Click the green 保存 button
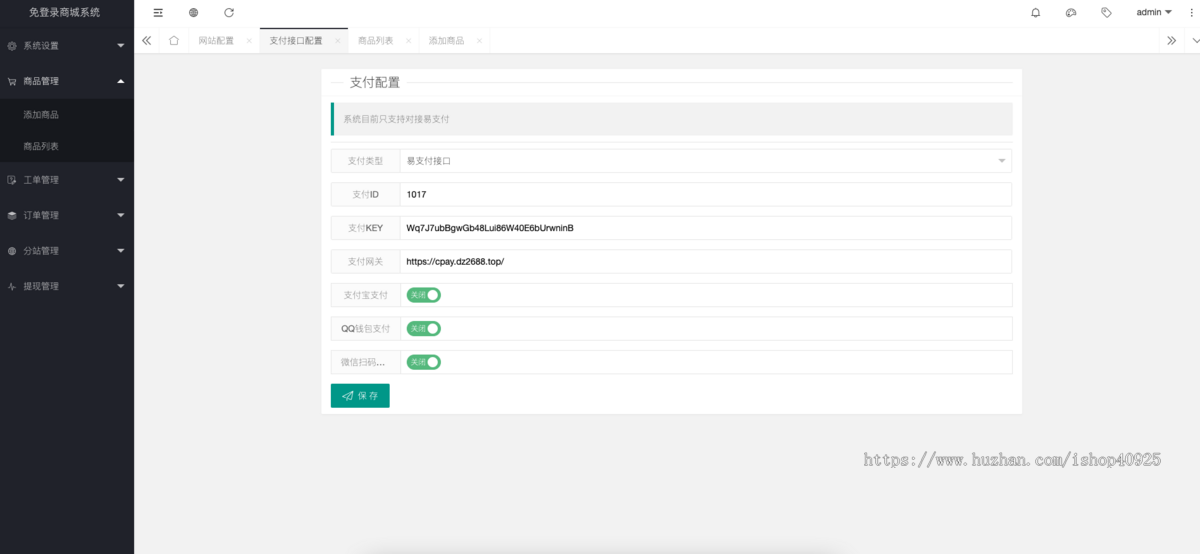Image resolution: width=1200 pixels, height=554 pixels. click(x=360, y=396)
